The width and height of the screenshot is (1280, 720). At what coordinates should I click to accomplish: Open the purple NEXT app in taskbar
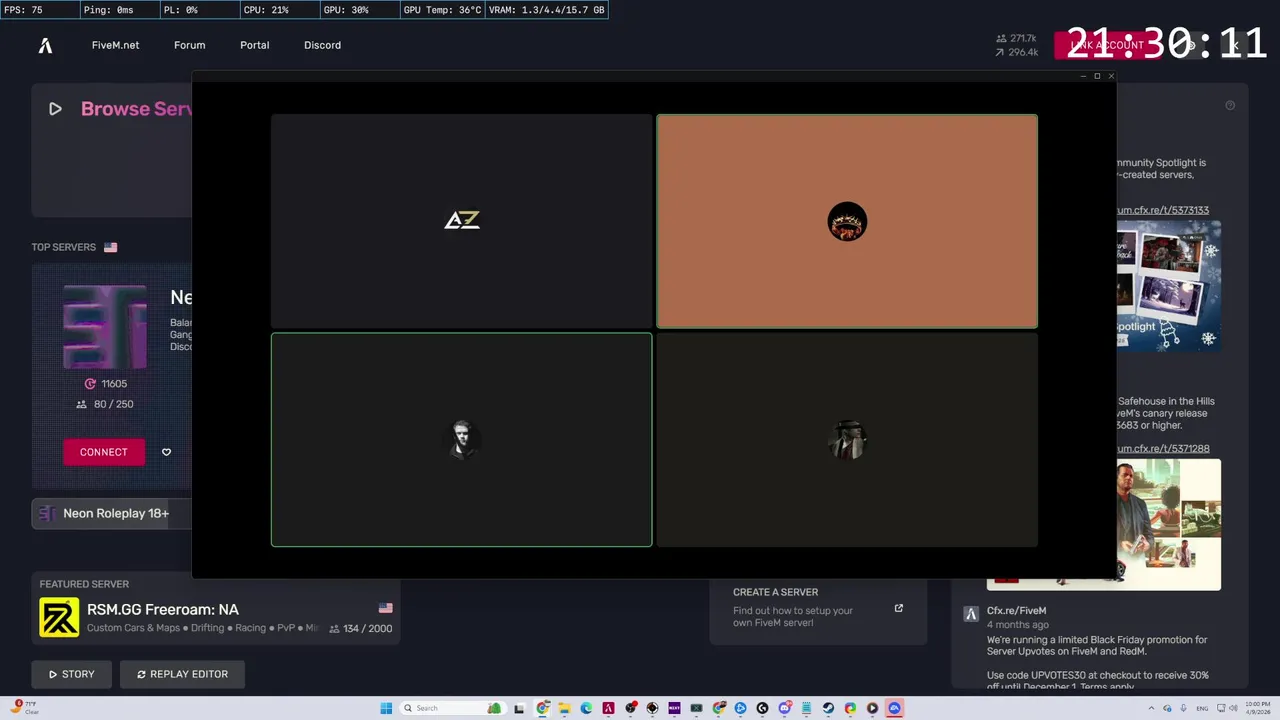674,708
